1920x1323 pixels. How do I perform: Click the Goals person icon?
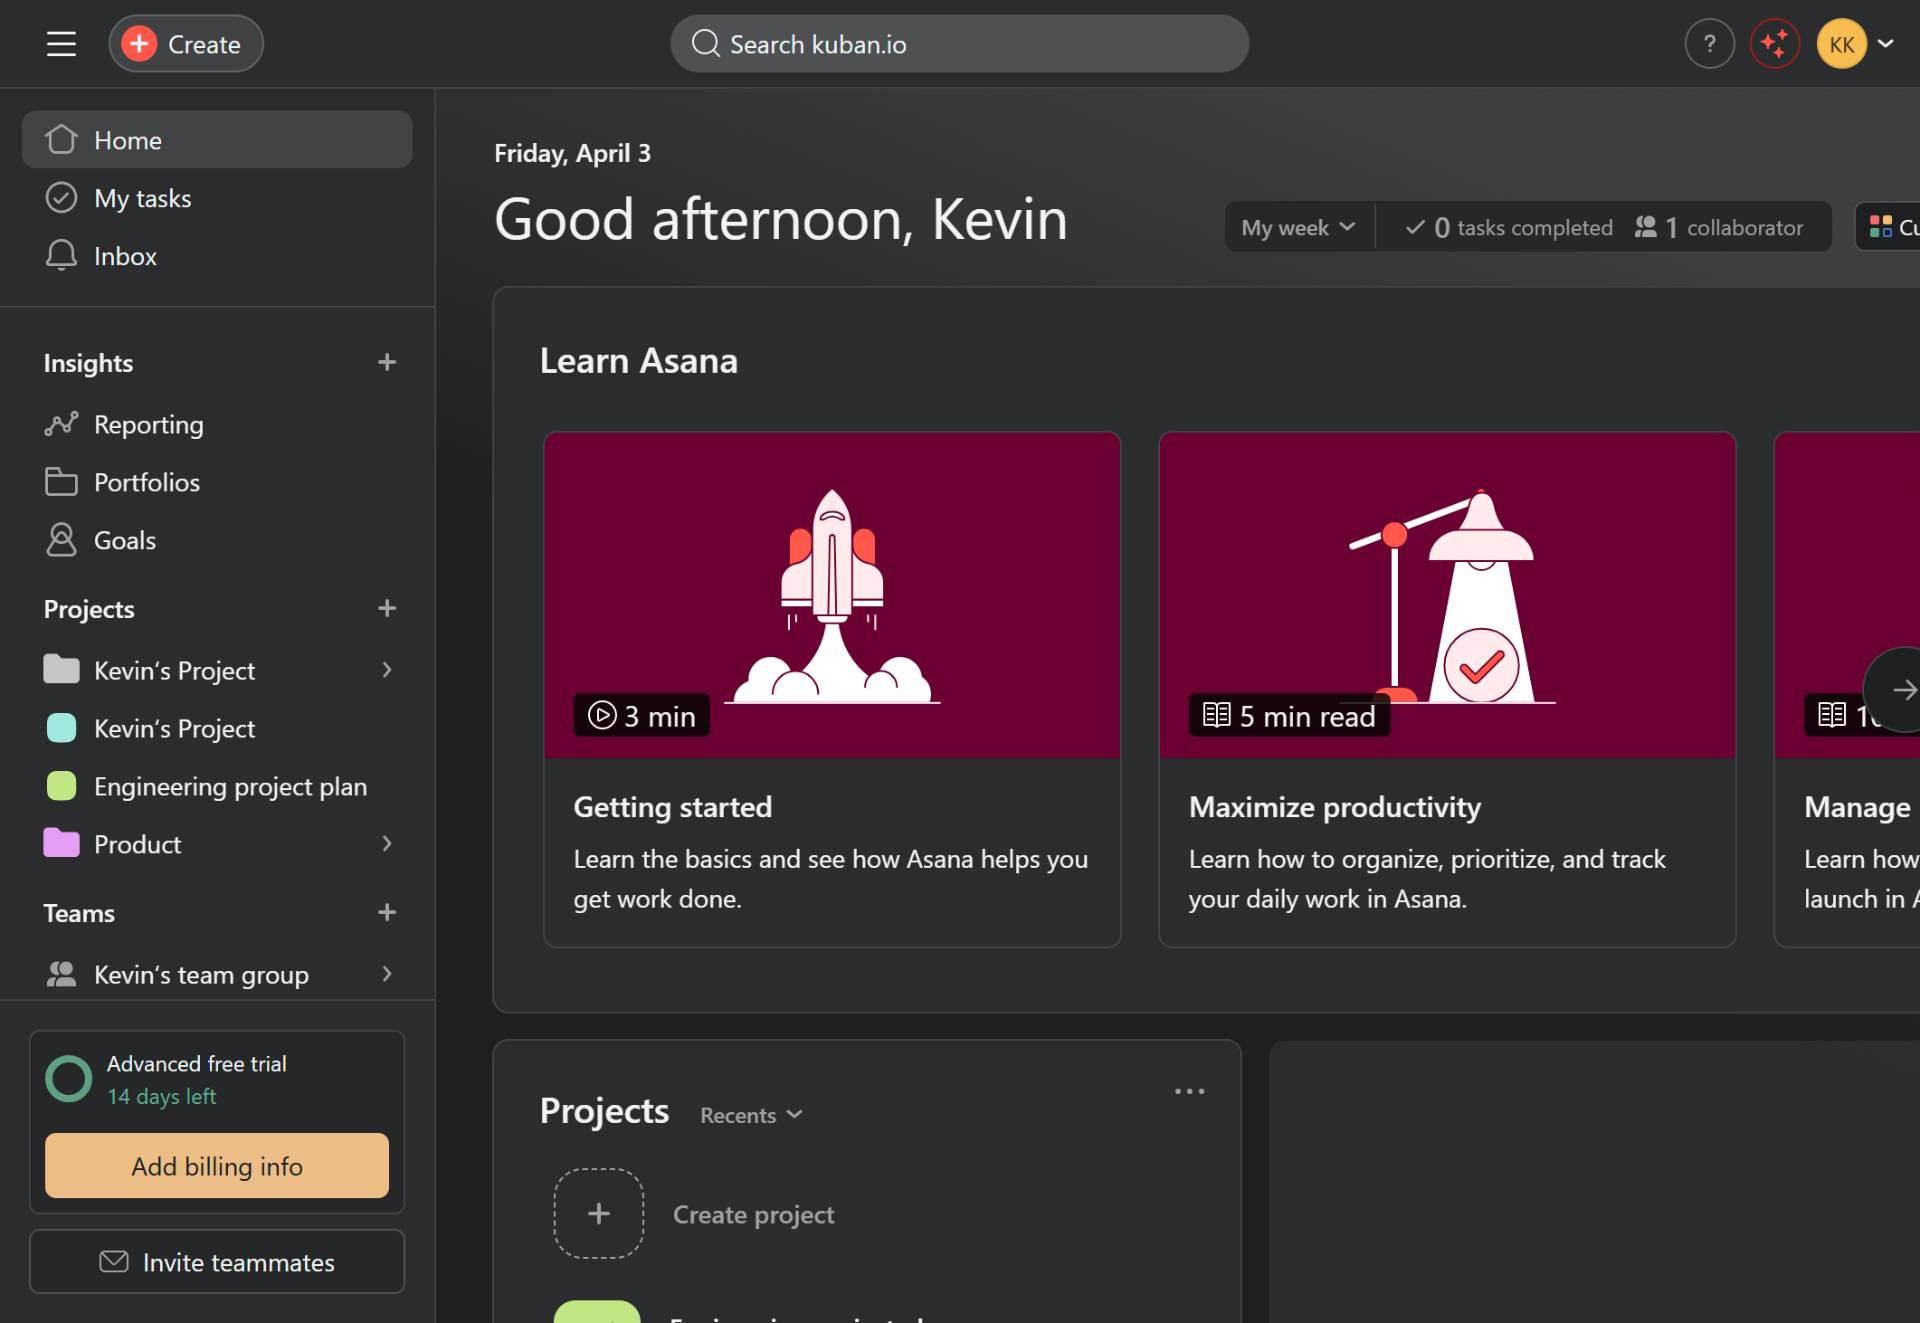(61, 540)
